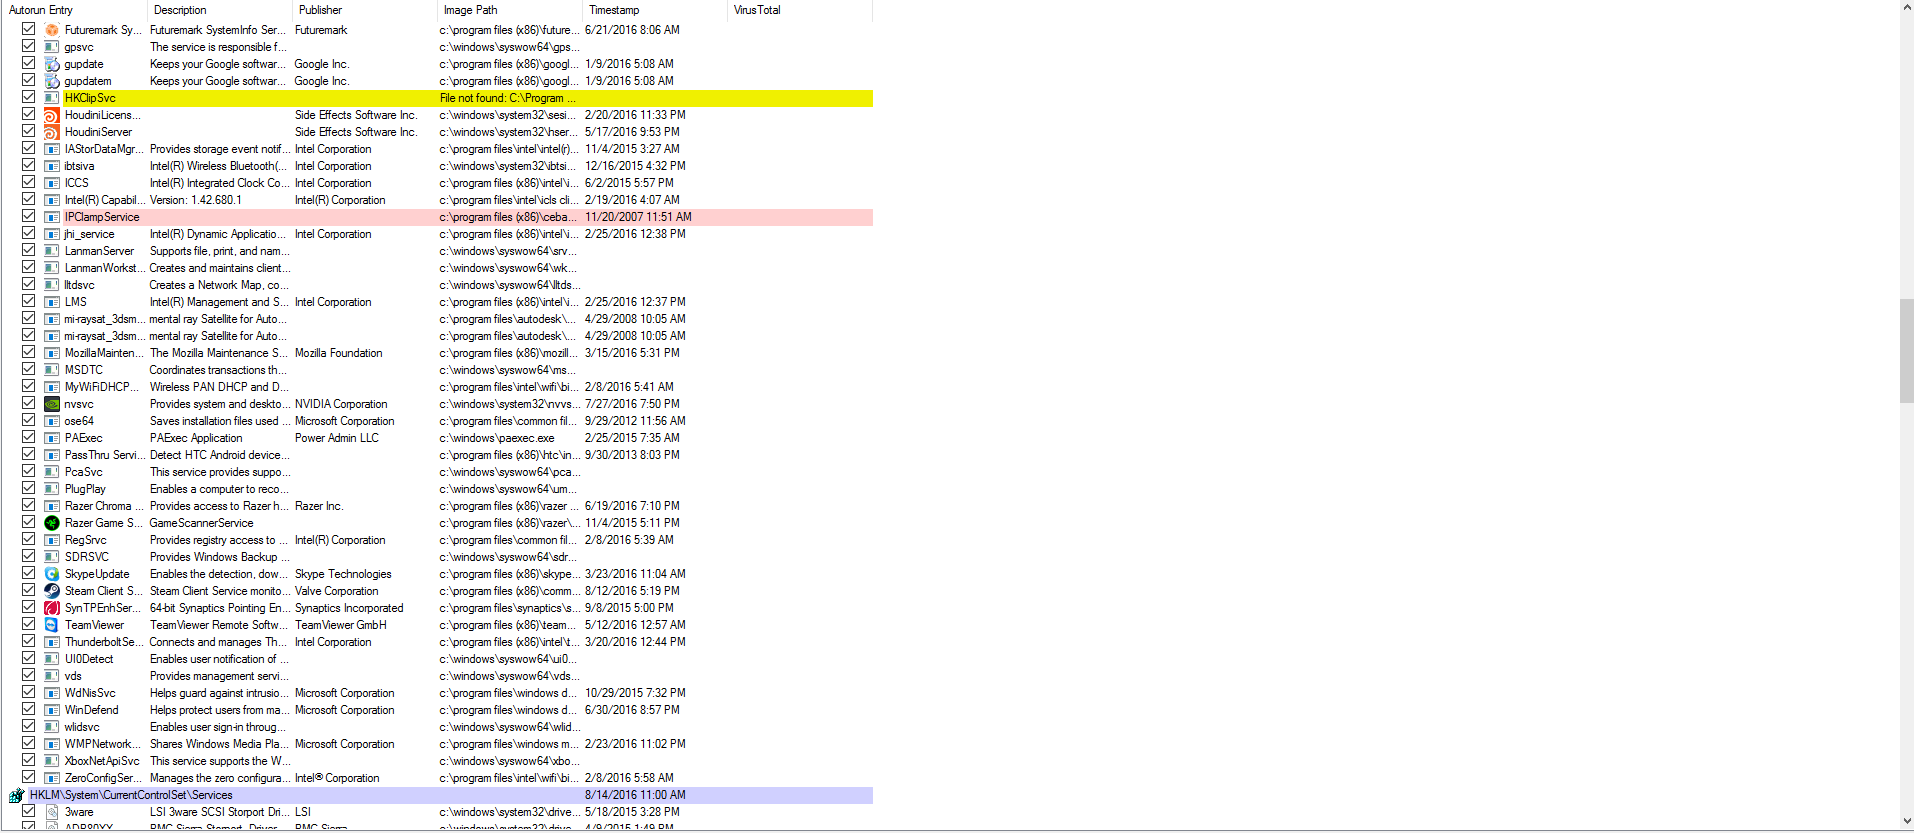
Task: Select the Skype Technologies publisher cell
Action: click(343, 574)
